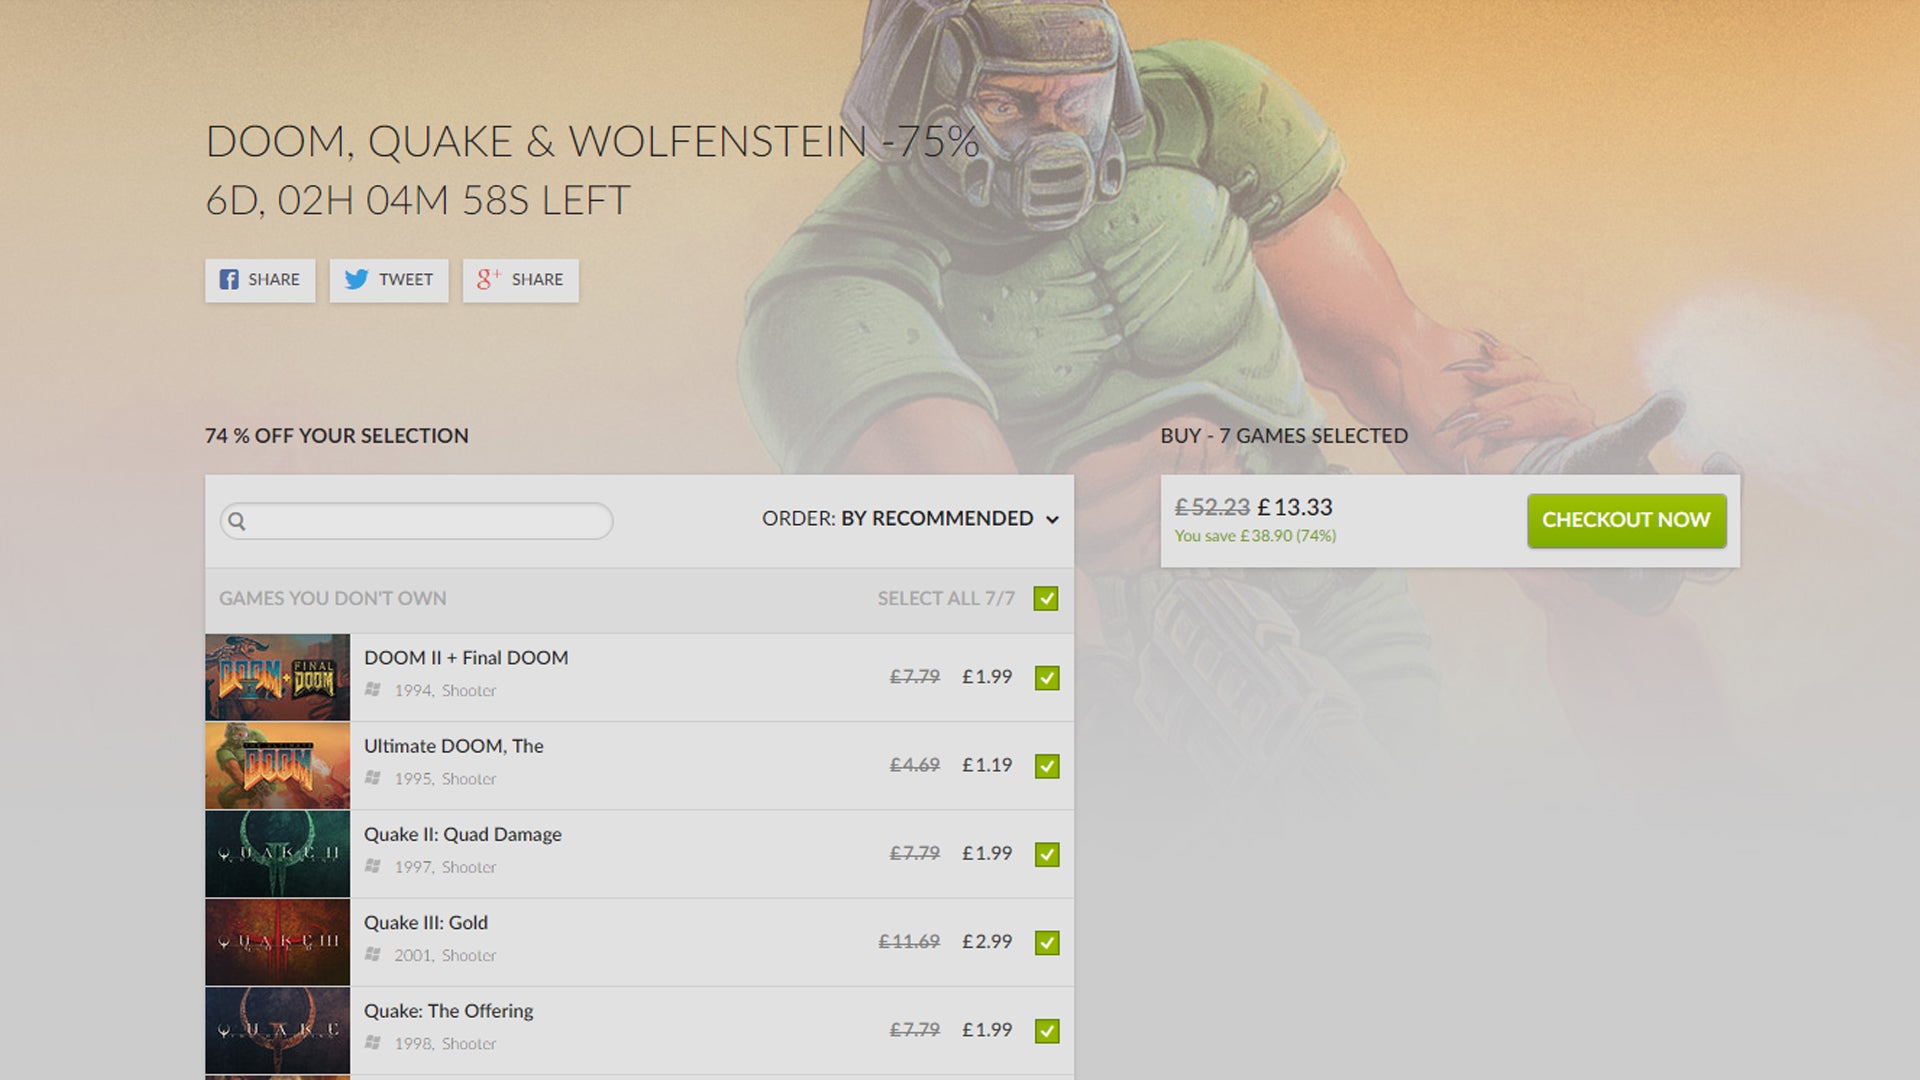Viewport: 1920px width, 1080px height.
Task: Click Windows icon under Ultimate DOOM
Action: 373,778
